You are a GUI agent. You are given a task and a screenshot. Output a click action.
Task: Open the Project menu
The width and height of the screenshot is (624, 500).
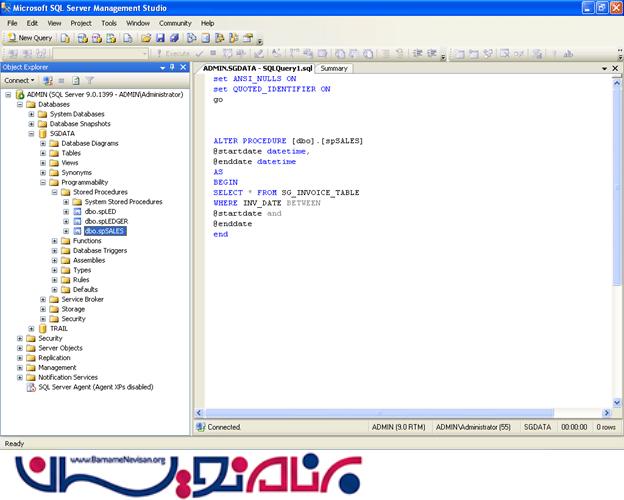coord(81,23)
